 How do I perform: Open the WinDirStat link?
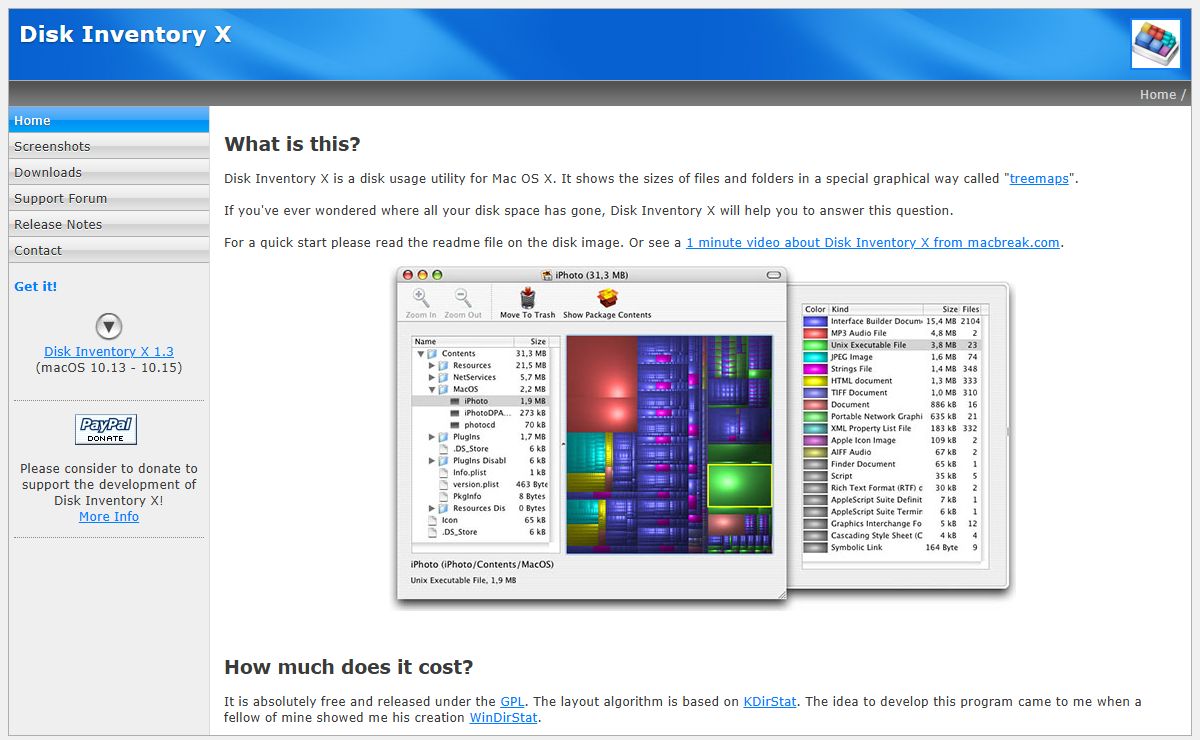coord(505,717)
